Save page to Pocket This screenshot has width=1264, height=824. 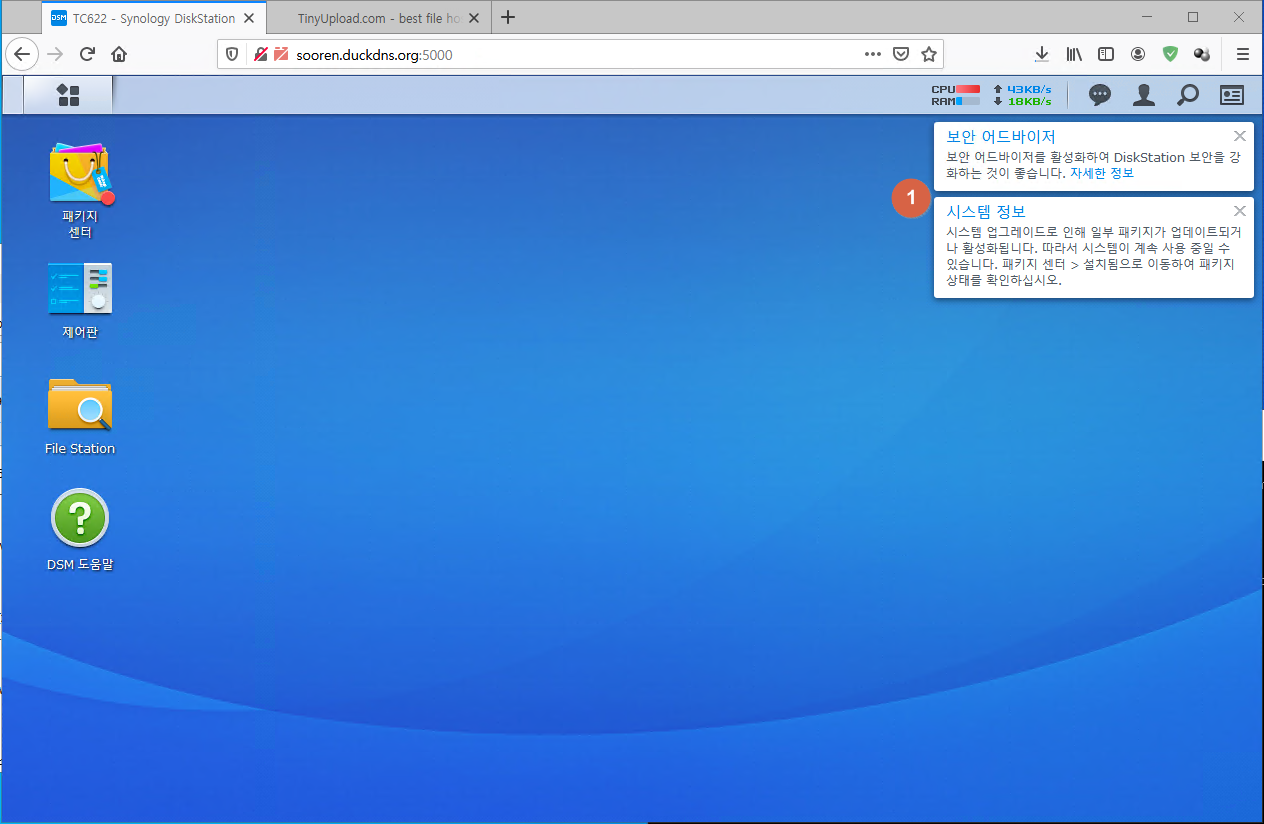pyautogui.click(x=901, y=54)
